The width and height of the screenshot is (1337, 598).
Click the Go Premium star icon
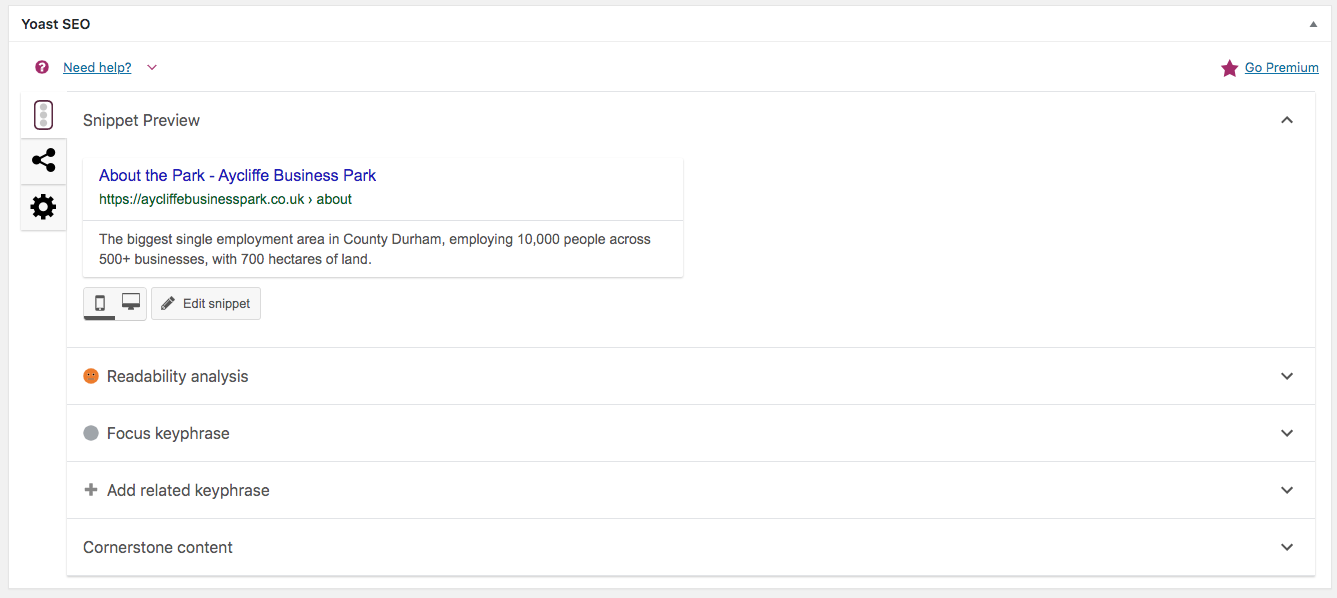1229,68
